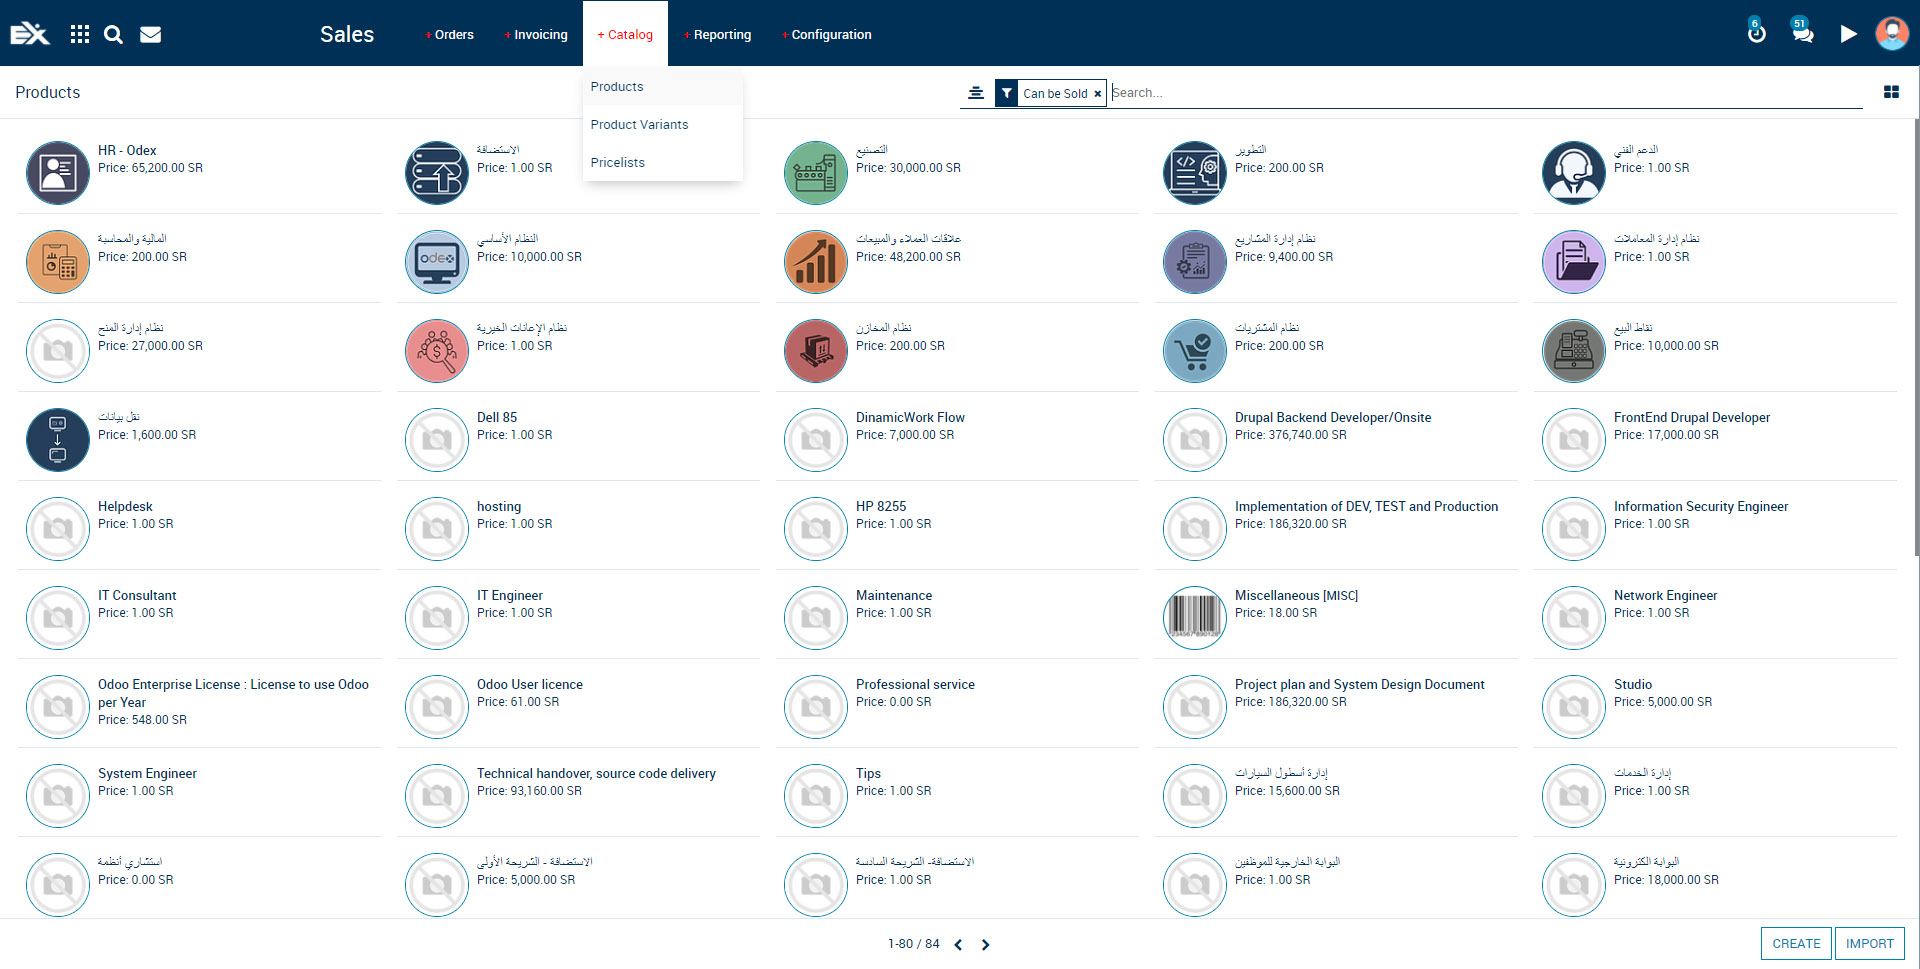
Task: Open HR - Odex product thumbnail
Action: pos(58,173)
